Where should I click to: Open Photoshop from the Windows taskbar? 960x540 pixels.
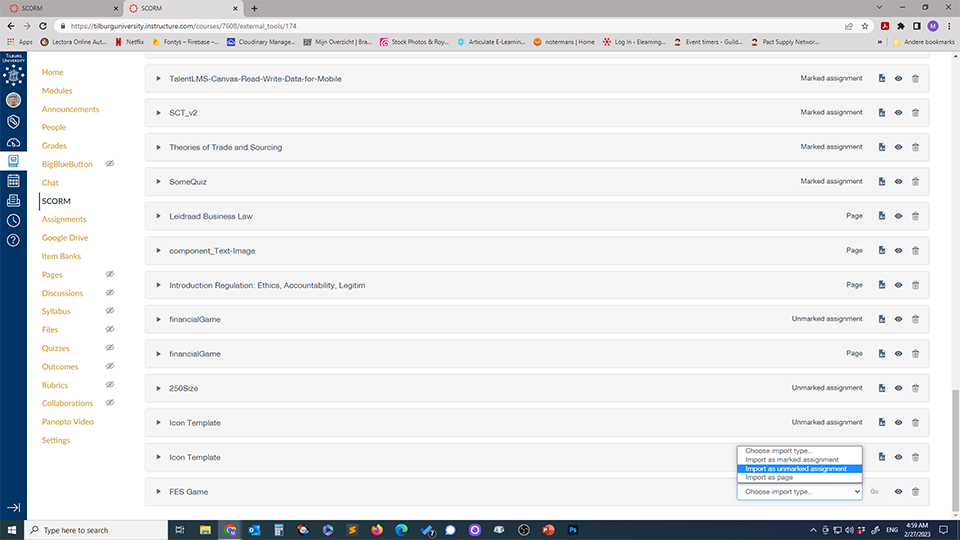(x=573, y=530)
